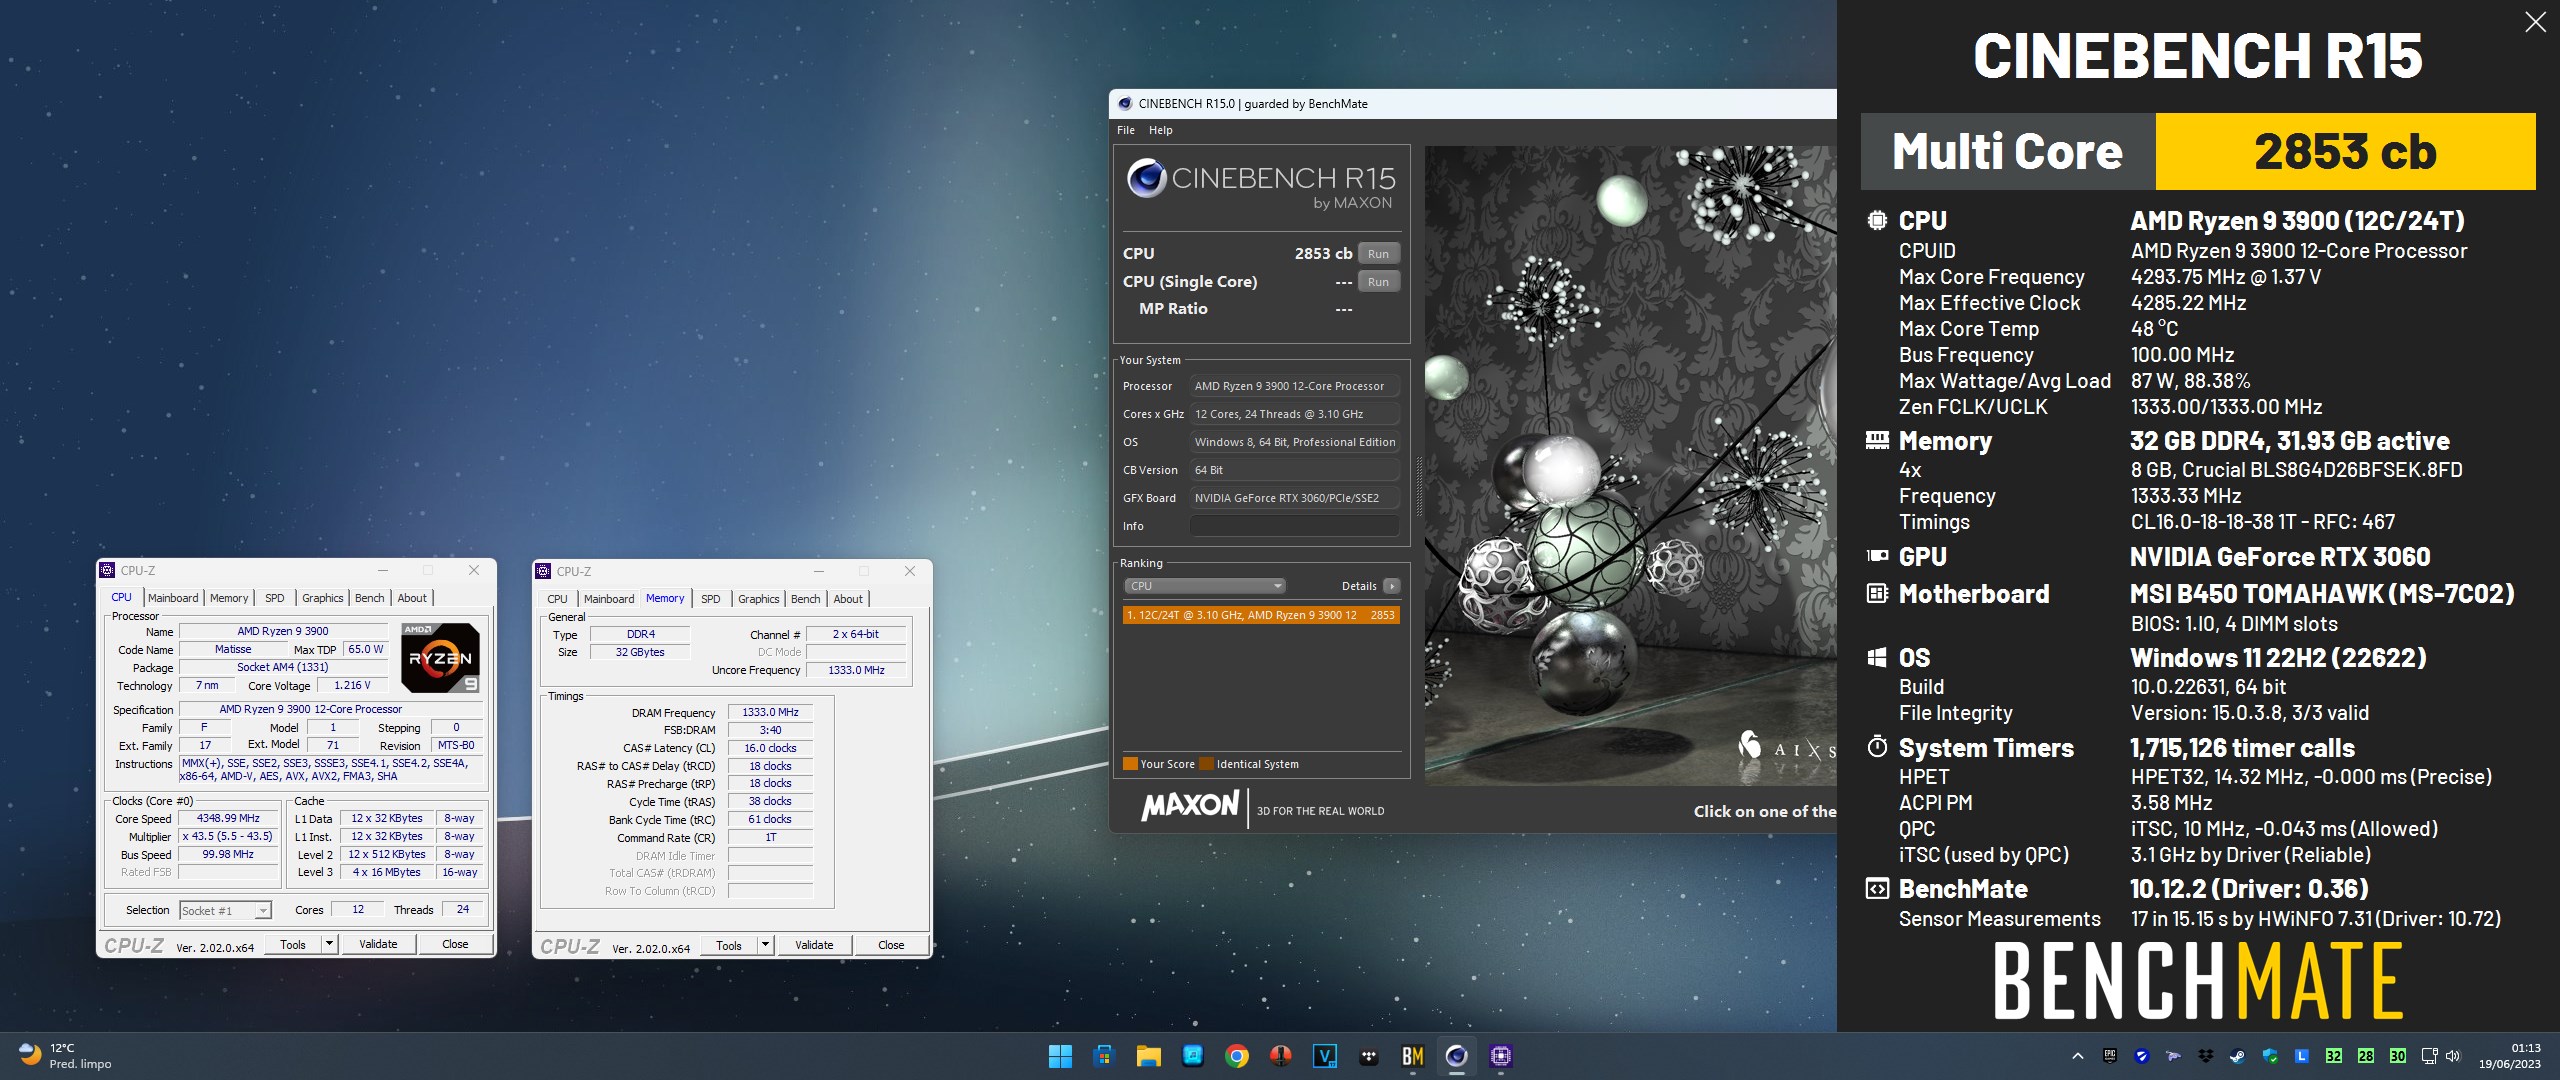Click Close button in CPU-Z Memory window

(x=891, y=945)
